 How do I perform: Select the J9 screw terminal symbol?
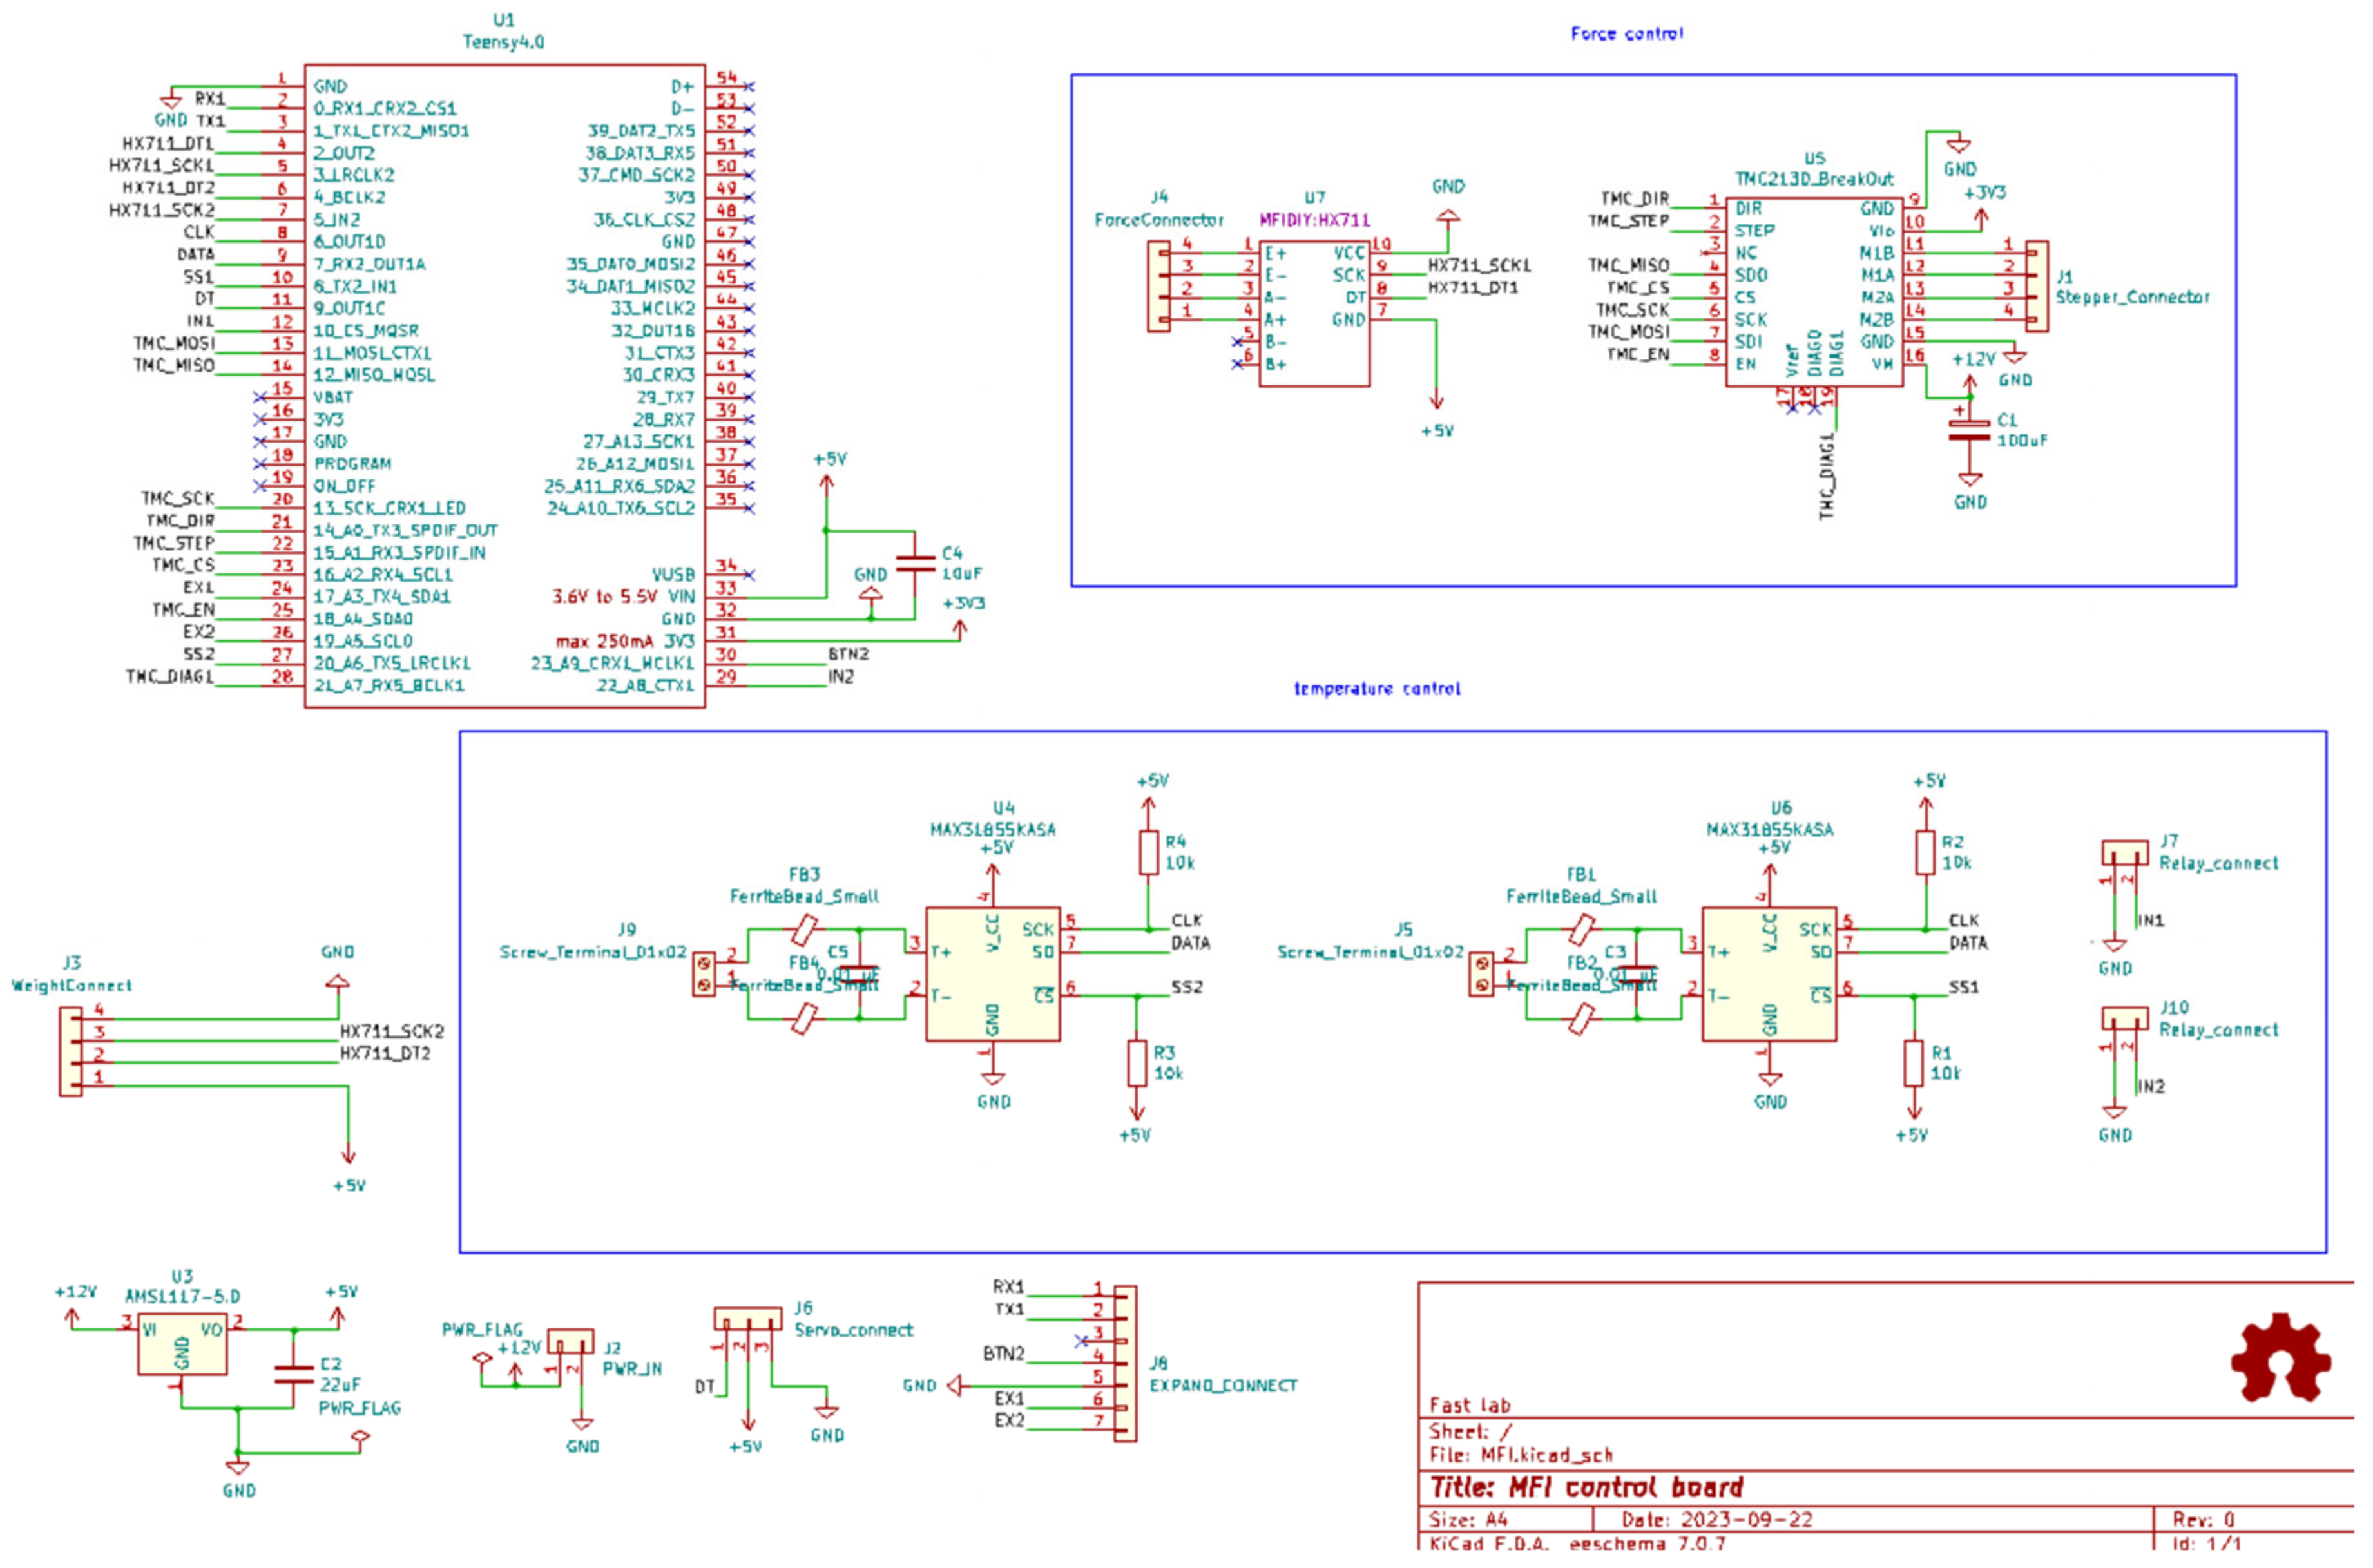point(704,974)
